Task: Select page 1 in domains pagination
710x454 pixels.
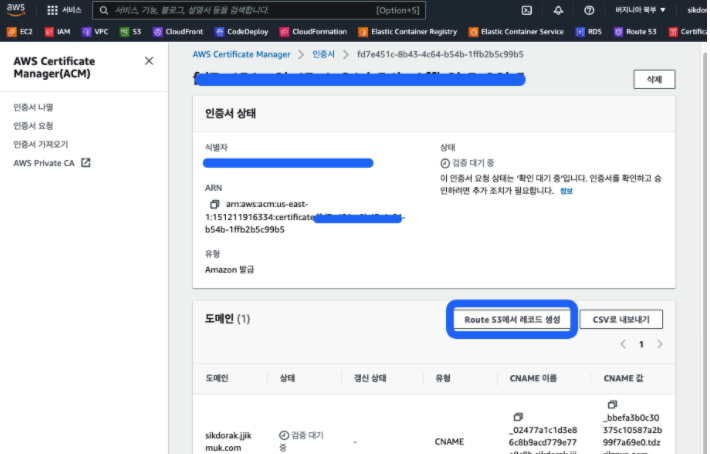Action: (641, 344)
